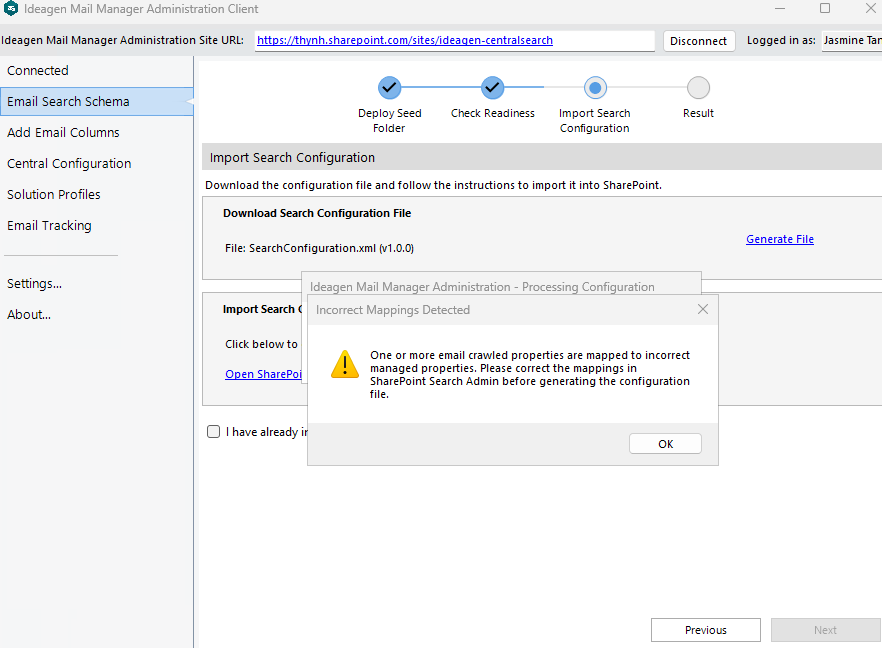Click the Next button
The width and height of the screenshot is (882, 648).
(825, 630)
